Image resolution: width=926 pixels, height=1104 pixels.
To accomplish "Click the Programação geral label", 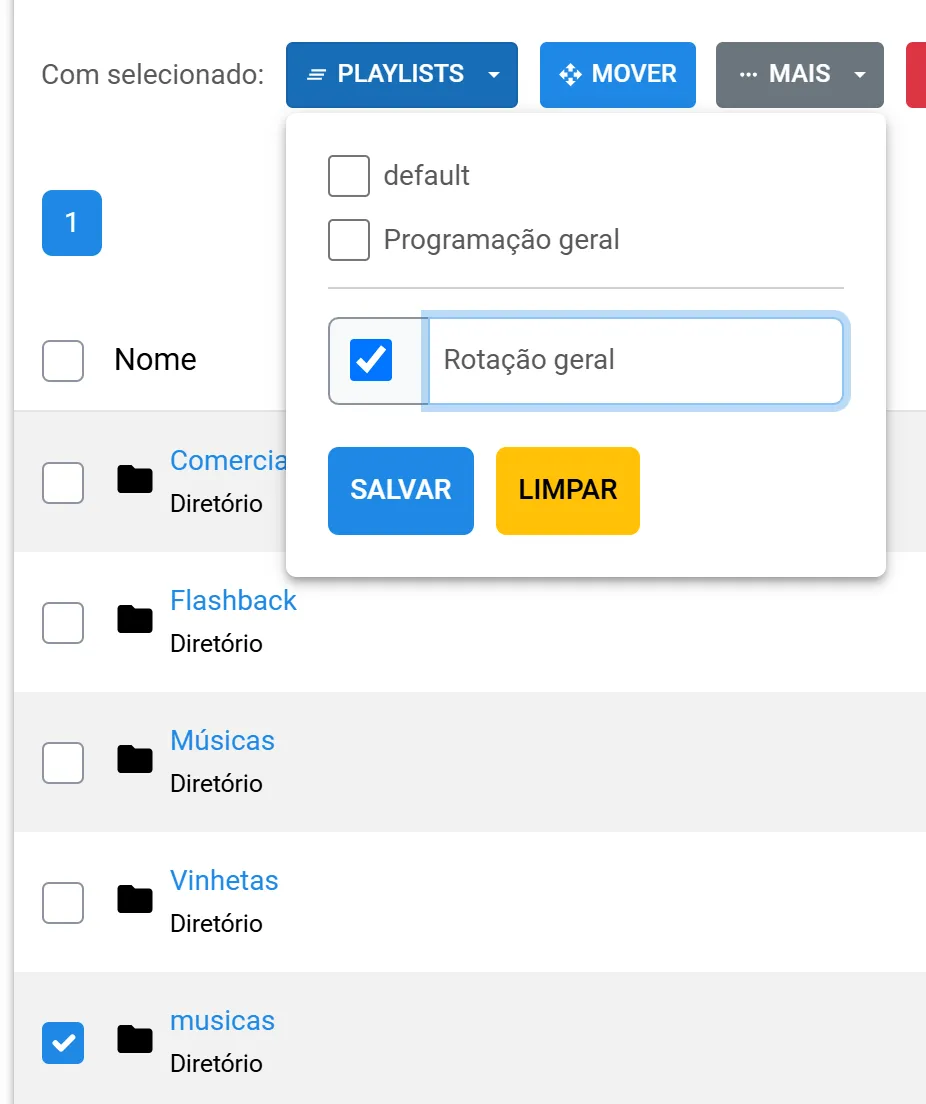I will [501, 240].
